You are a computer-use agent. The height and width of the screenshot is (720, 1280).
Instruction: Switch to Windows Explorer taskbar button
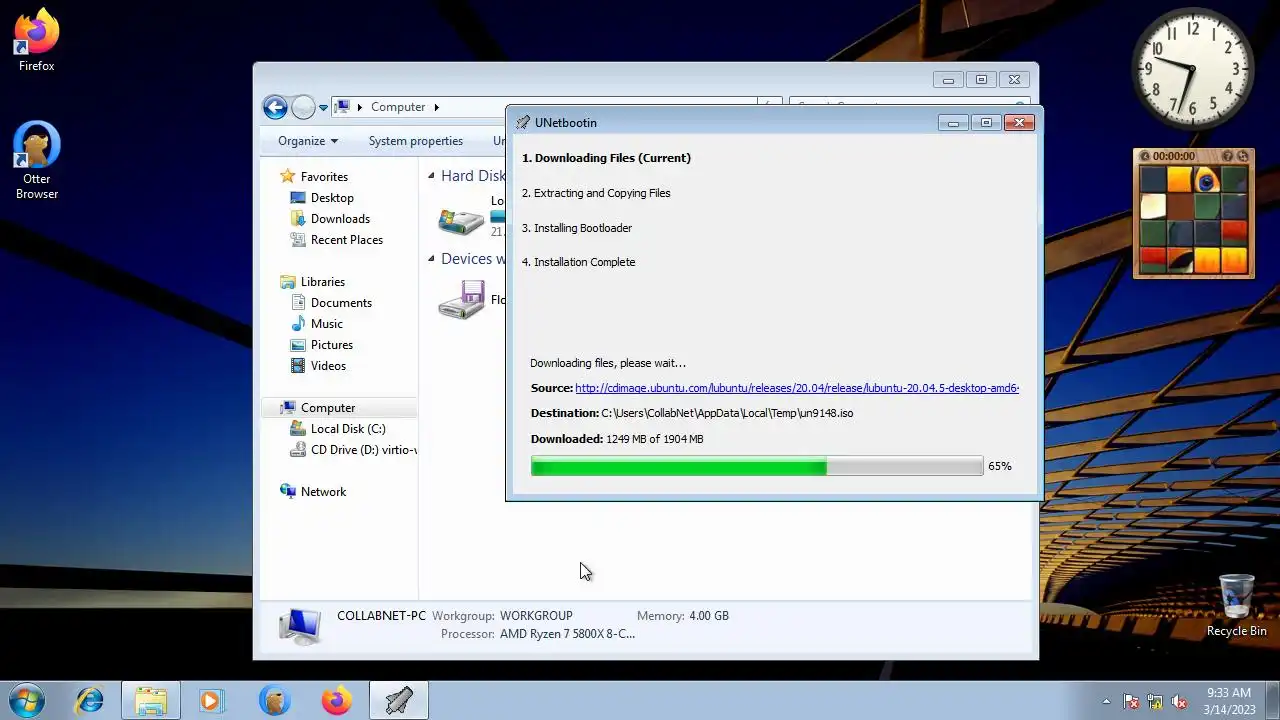tap(151, 701)
